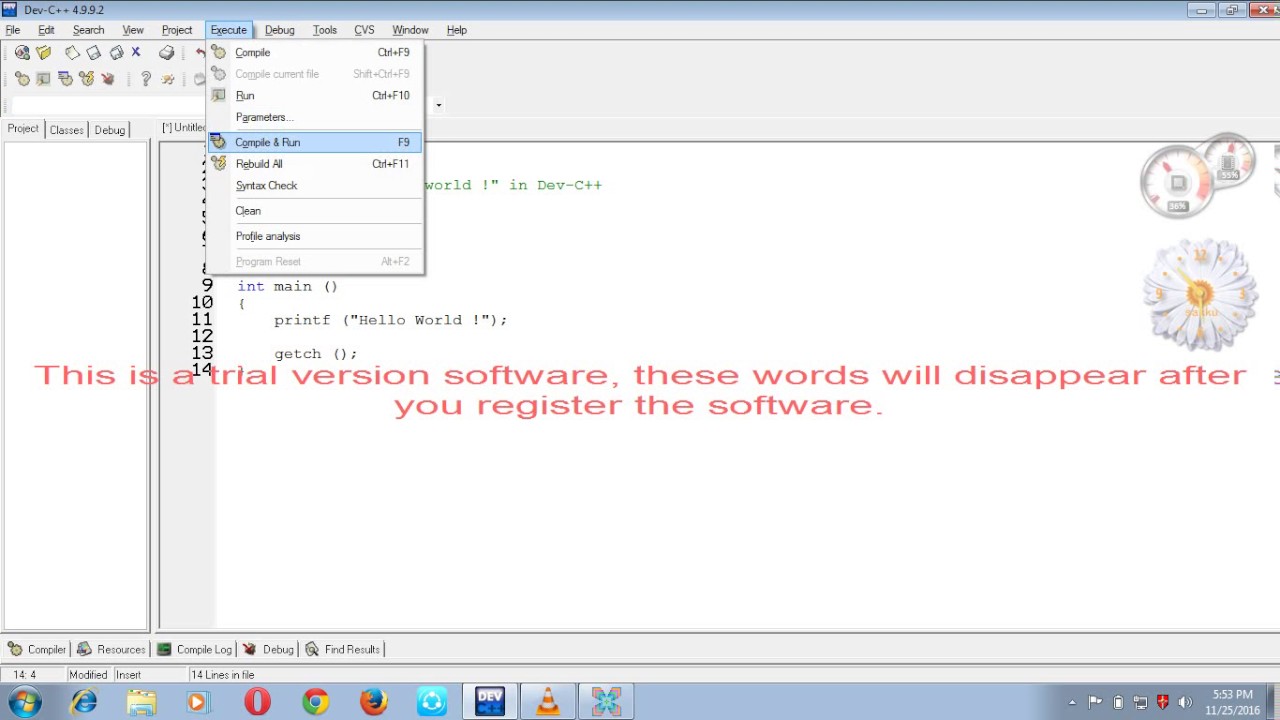
Task: Click the Save toolbar icon
Action: (x=93, y=52)
